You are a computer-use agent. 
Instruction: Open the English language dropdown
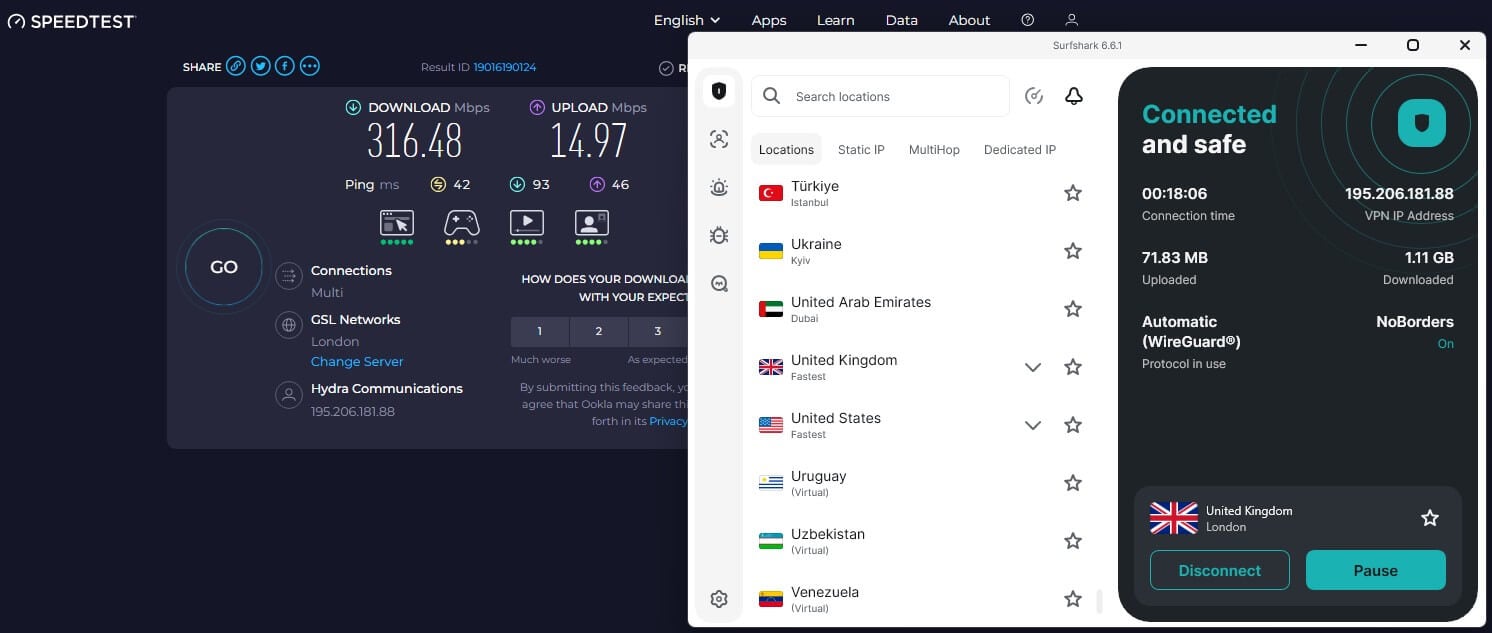tap(686, 19)
